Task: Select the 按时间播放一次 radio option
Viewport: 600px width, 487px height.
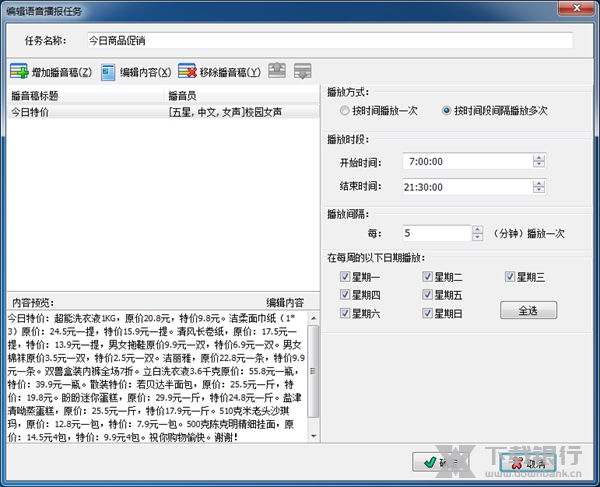Action: 345,110
